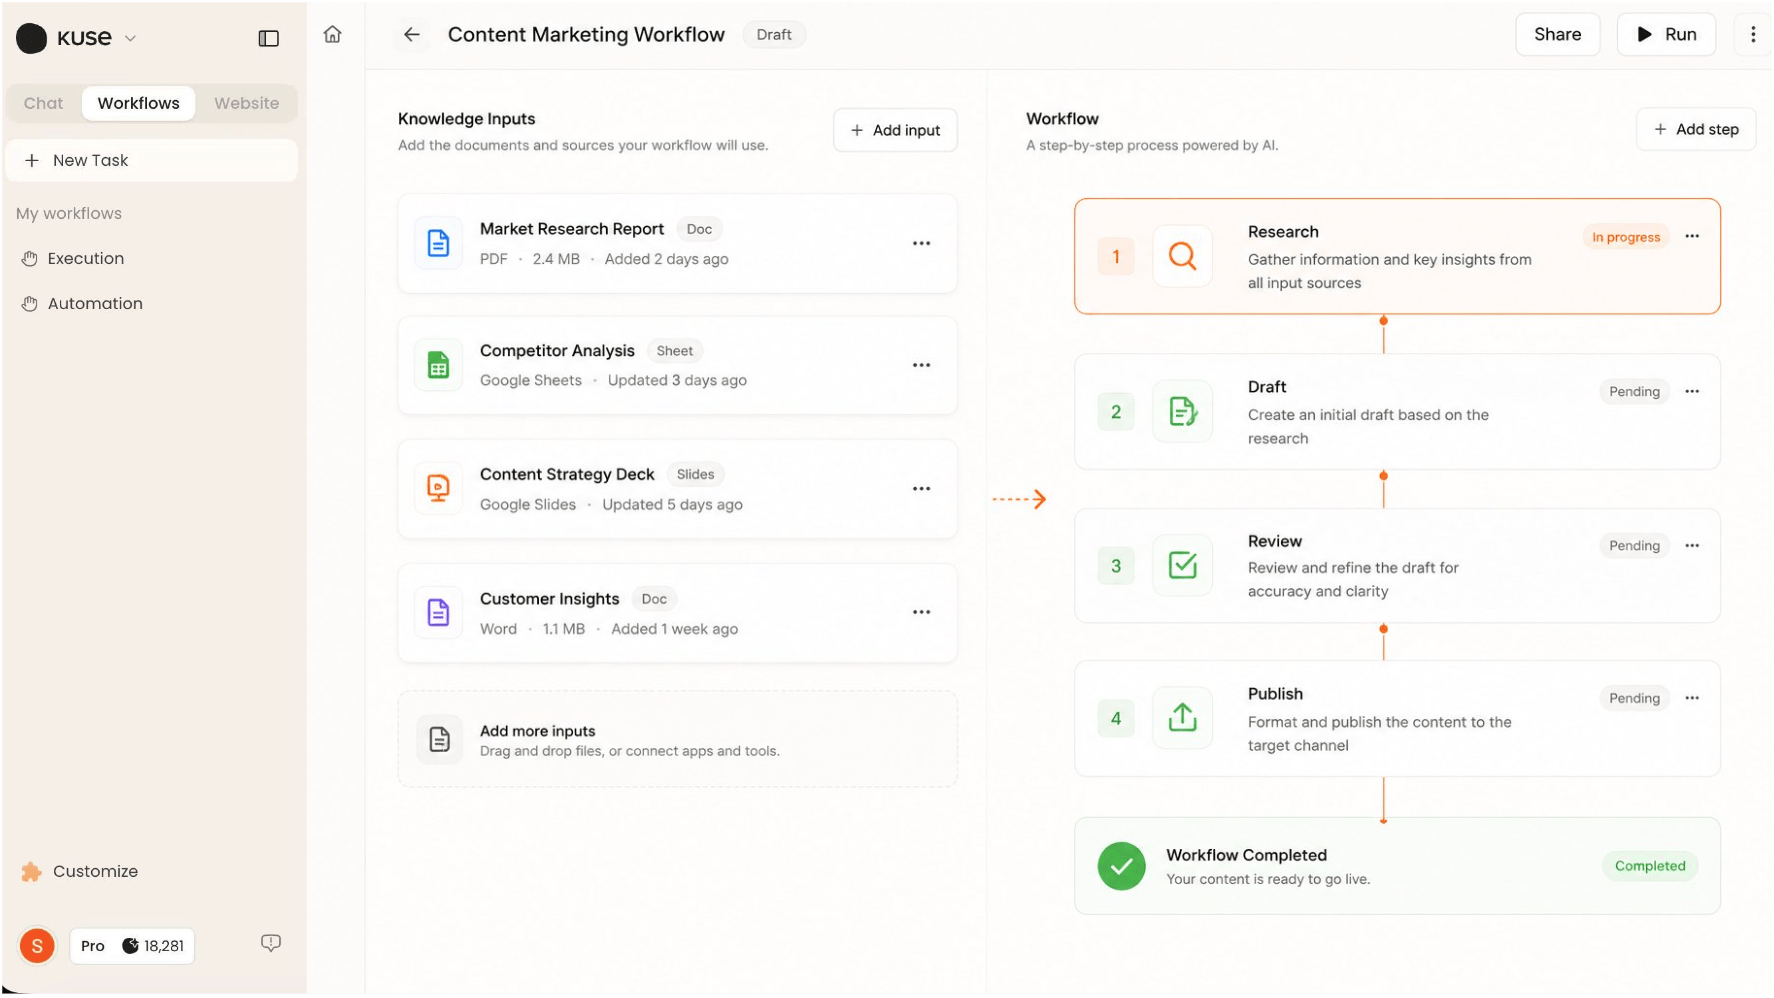The width and height of the screenshot is (1774, 998).
Task: Switch to the Chat tab
Action: click(43, 103)
